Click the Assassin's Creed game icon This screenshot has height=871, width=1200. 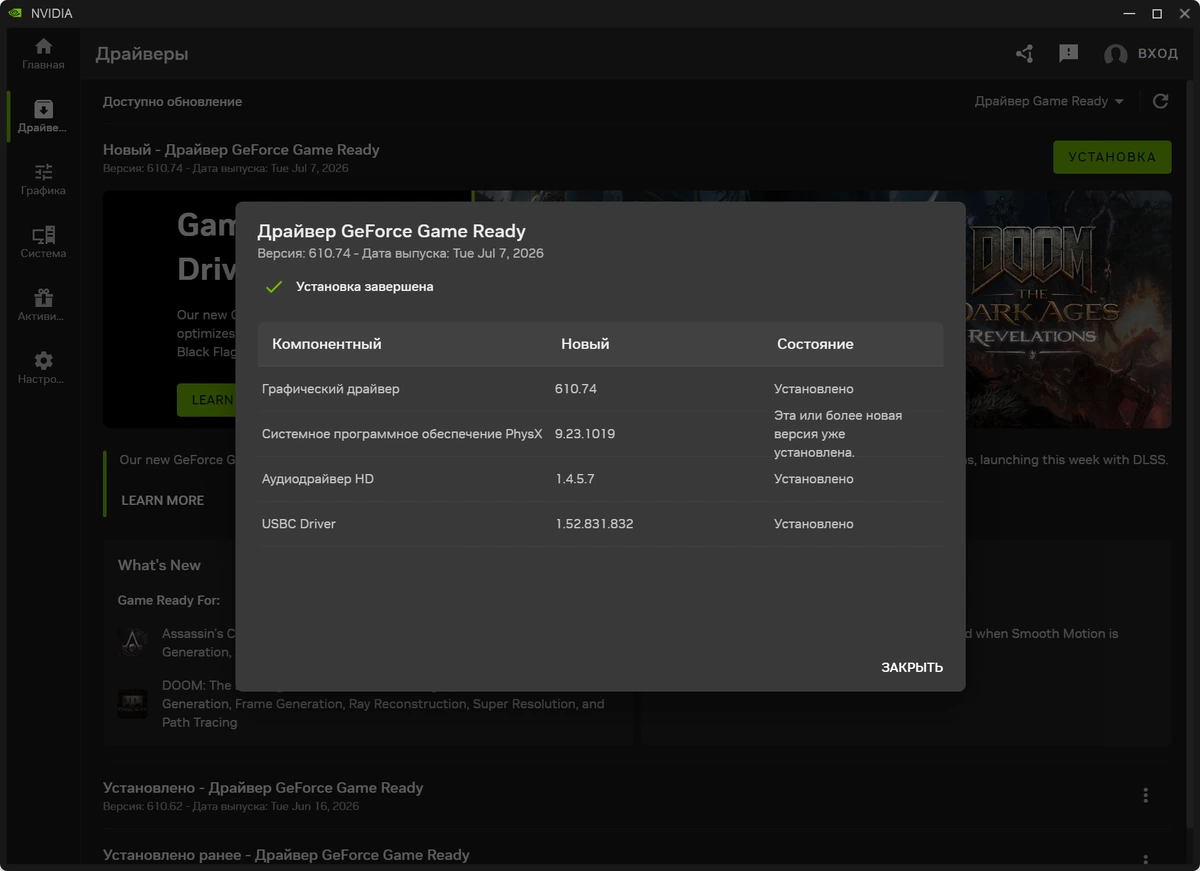[x=132, y=641]
